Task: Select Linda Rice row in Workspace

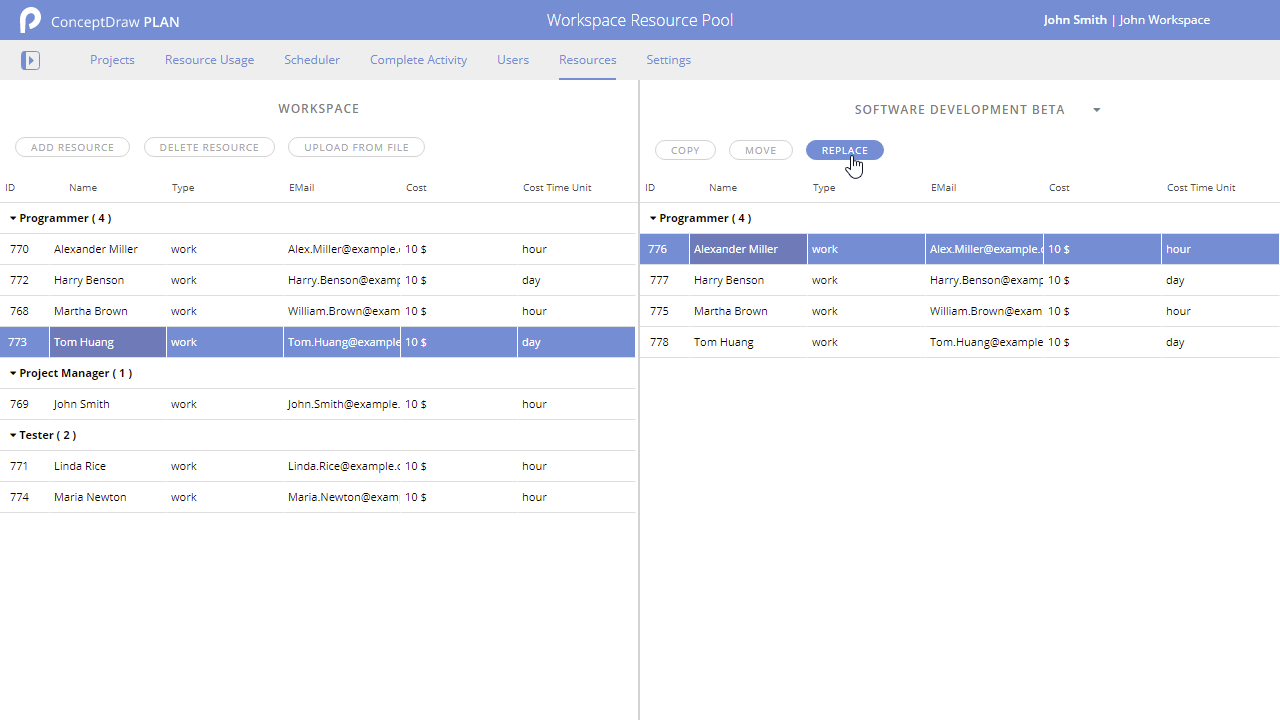Action: (80, 466)
